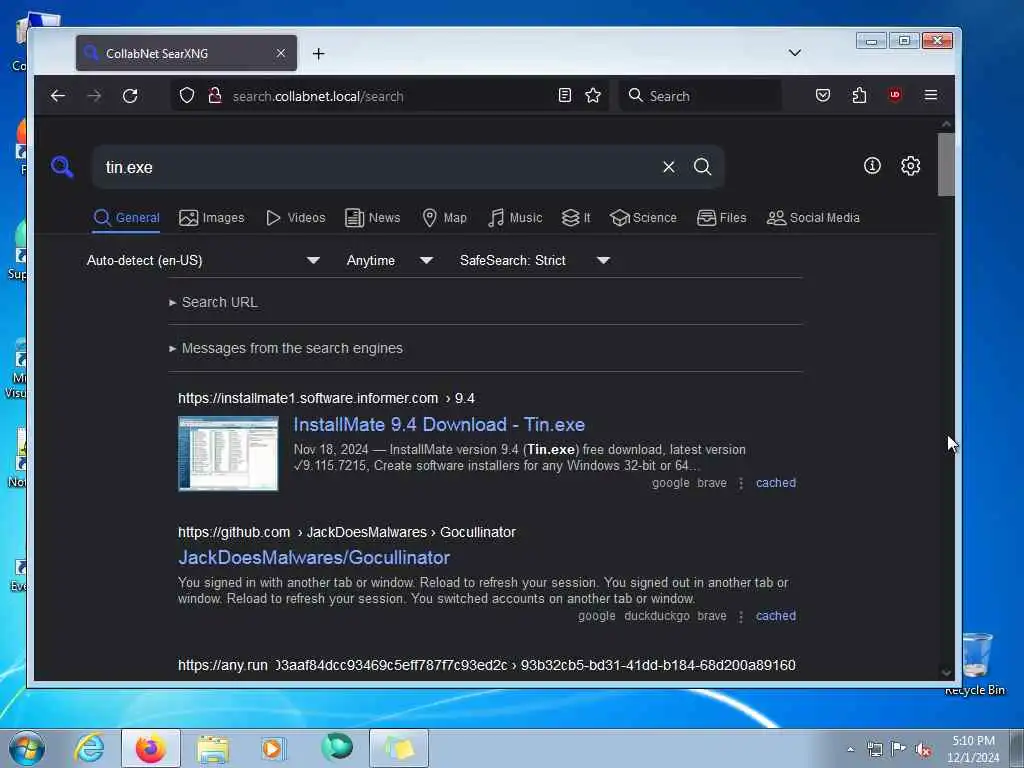Bookmark this page with the star
Image resolution: width=1024 pixels, height=768 pixels.
click(593, 95)
